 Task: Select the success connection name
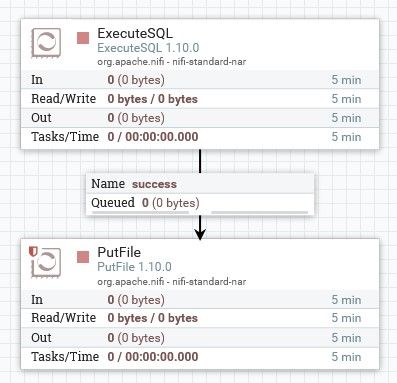coord(154,184)
